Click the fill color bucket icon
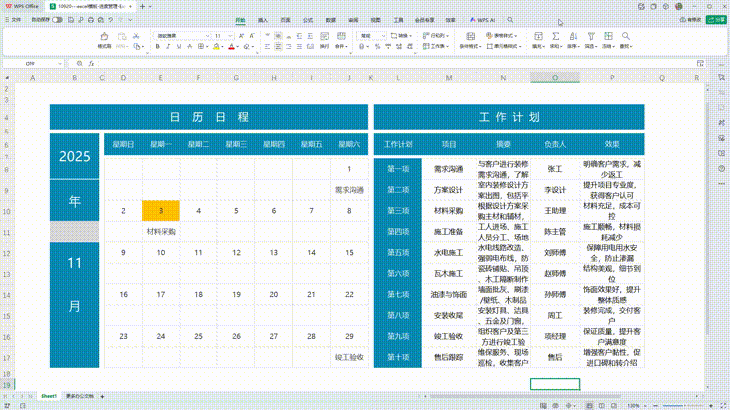Viewport: 730px width, 410px height. (216, 46)
